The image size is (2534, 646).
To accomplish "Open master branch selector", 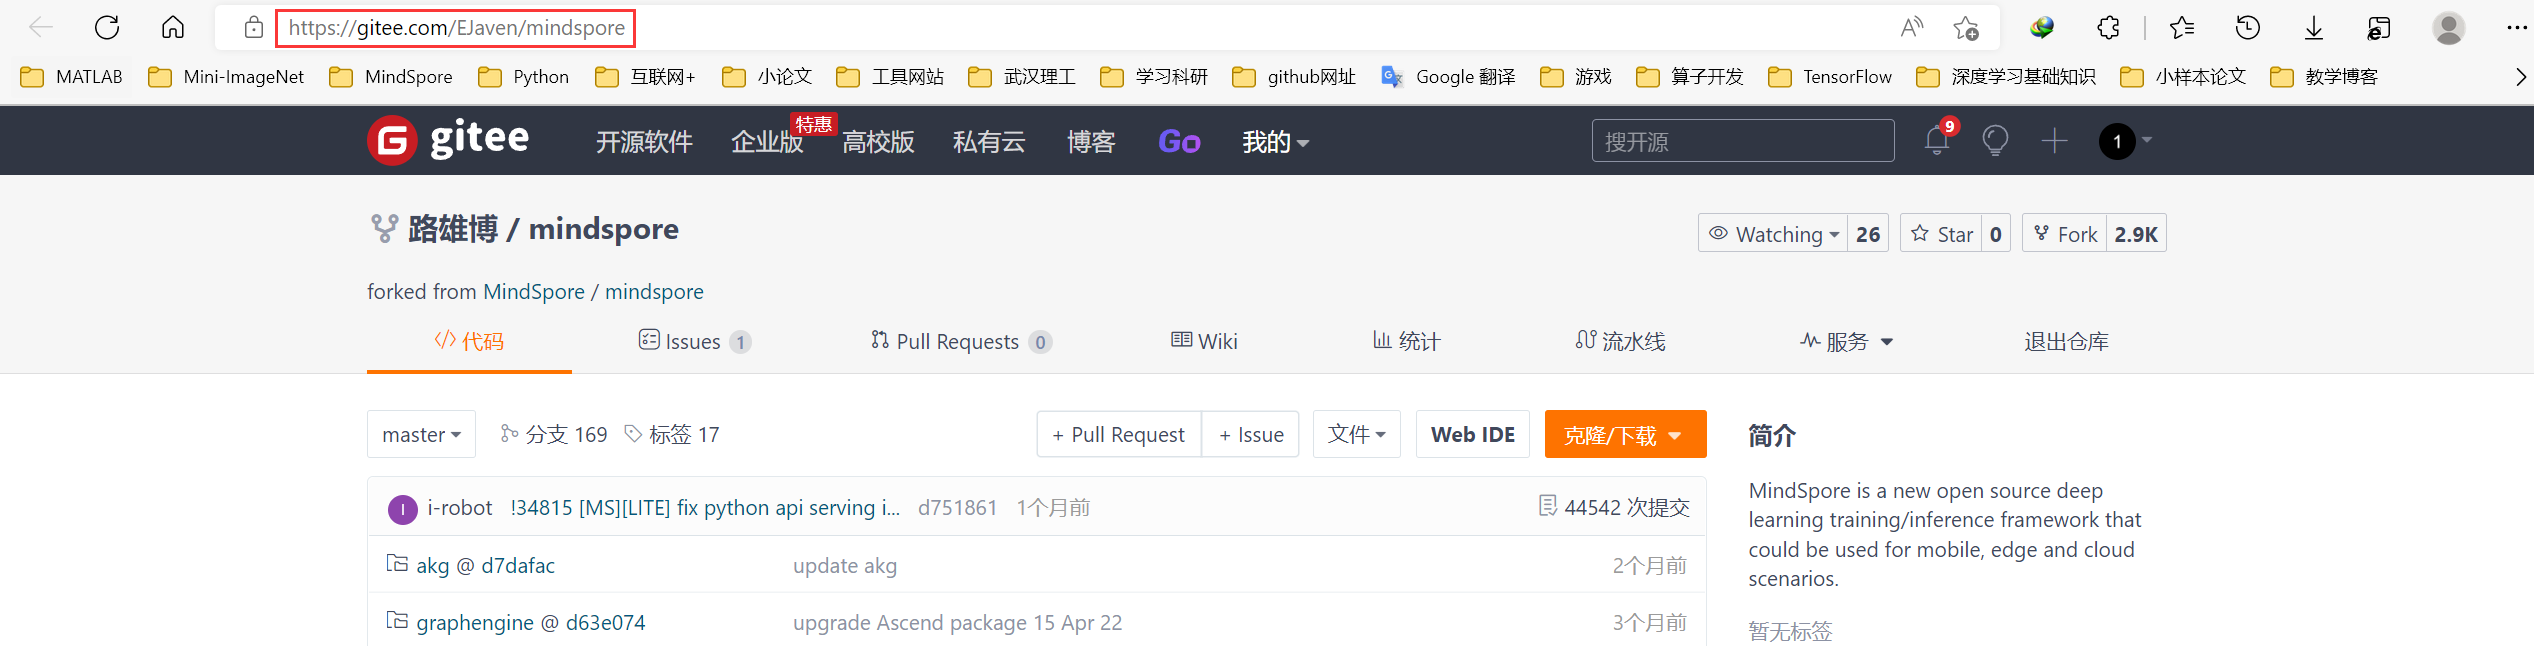I will [421, 434].
